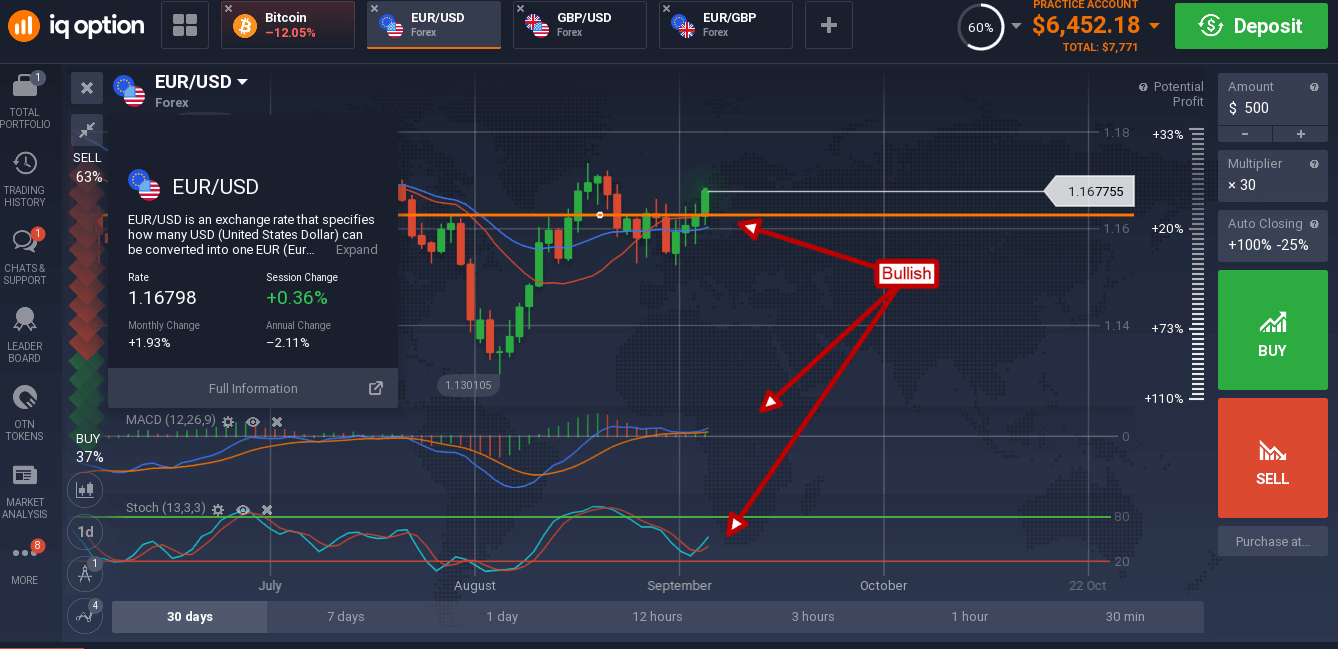Open the More menu in the sidebar
1338x649 pixels.
[x=25, y=561]
